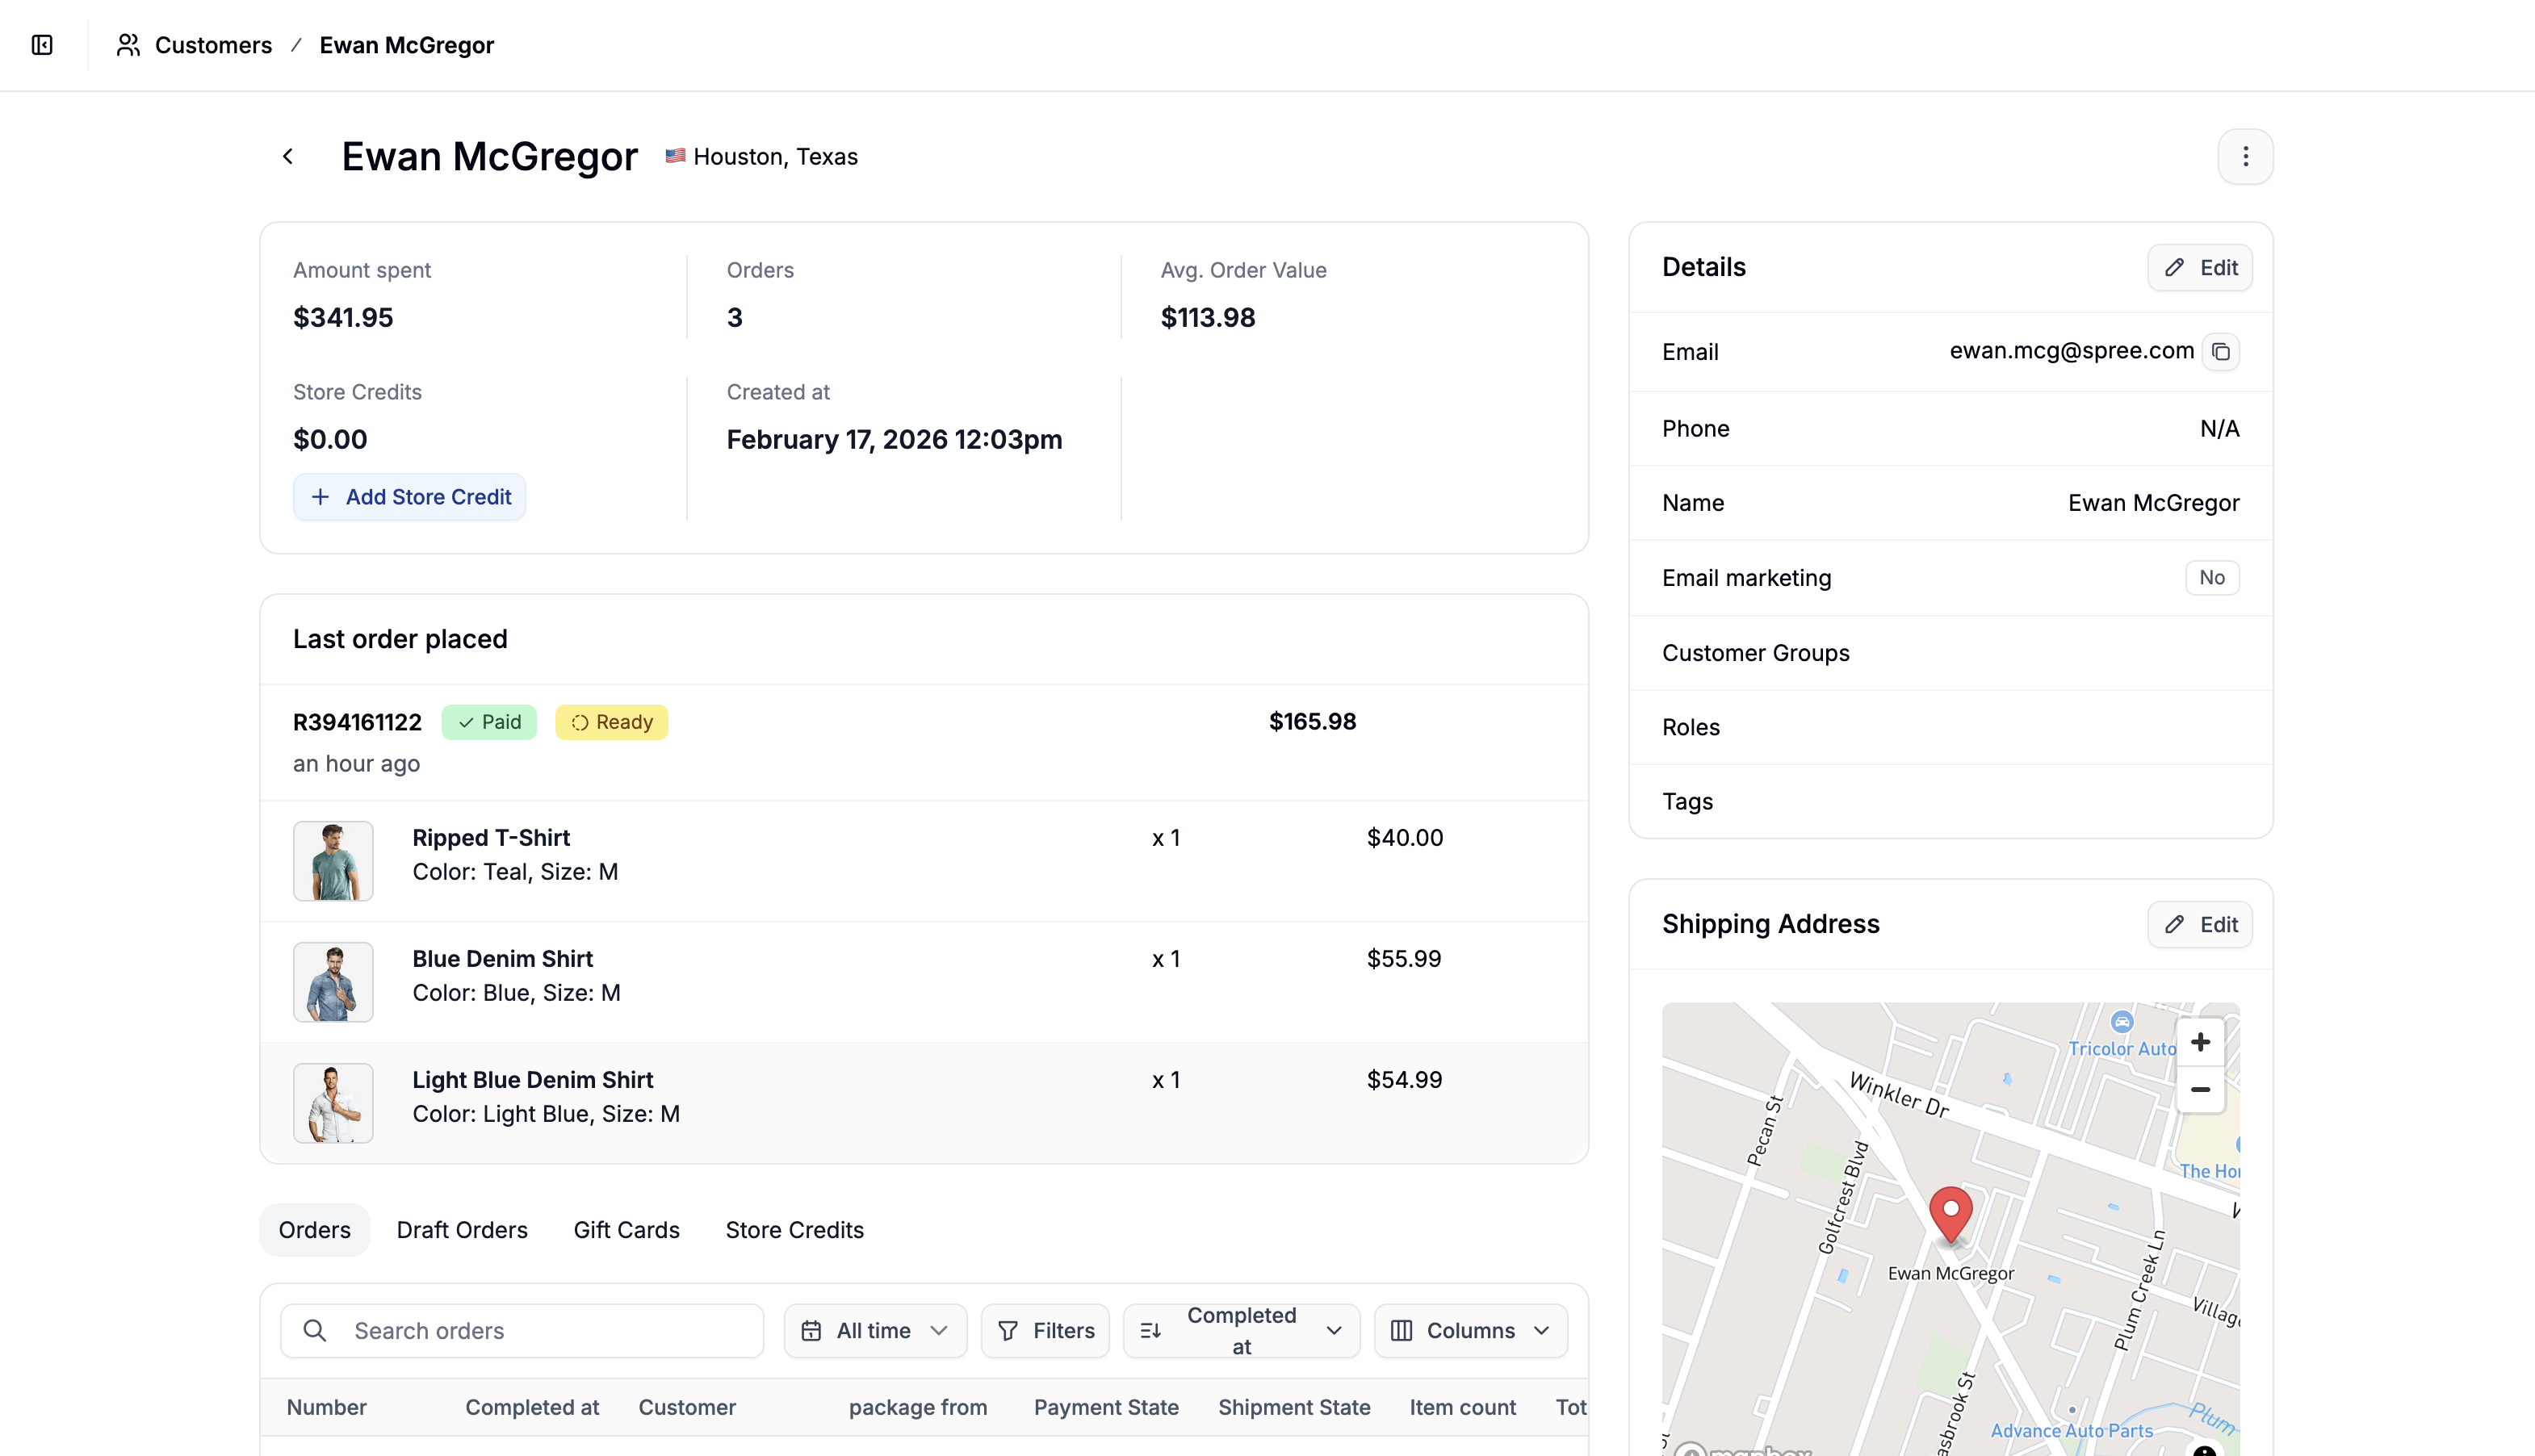Switch to the Gift Cards tab
Screen dimensions: 2535x1456
pyautogui.click(x=626, y=1229)
